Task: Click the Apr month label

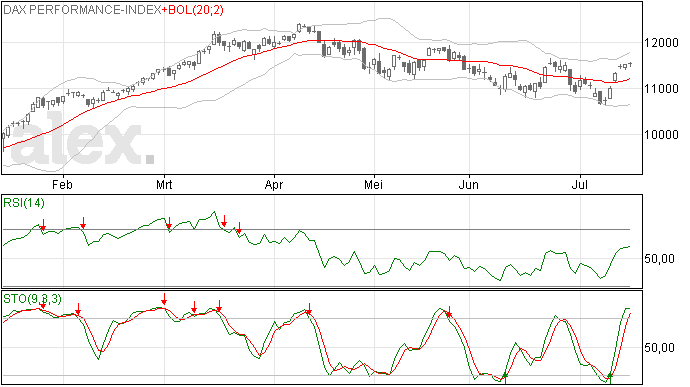Action: click(x=274, y=184)
